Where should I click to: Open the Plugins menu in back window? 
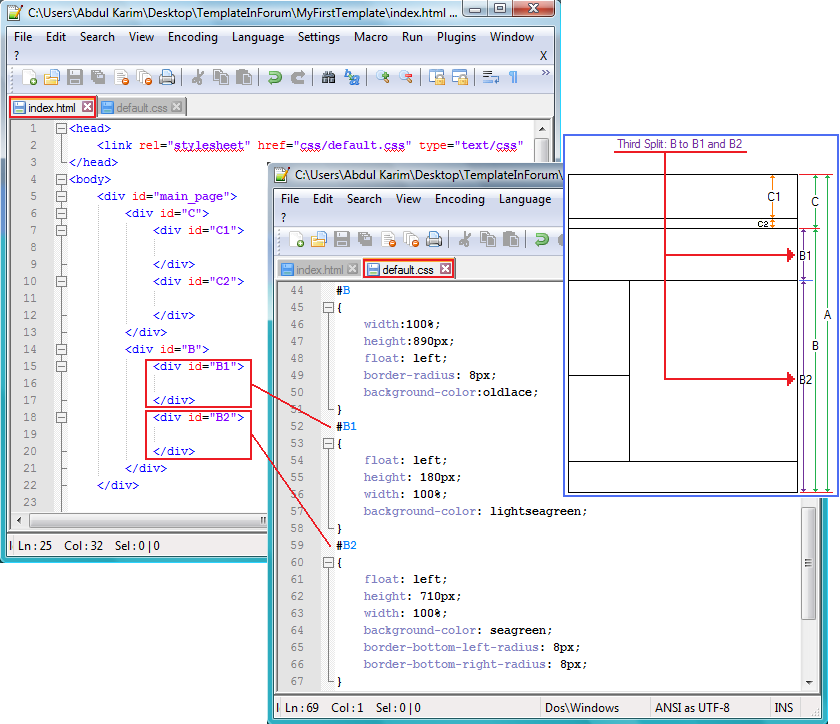[456, 37]
